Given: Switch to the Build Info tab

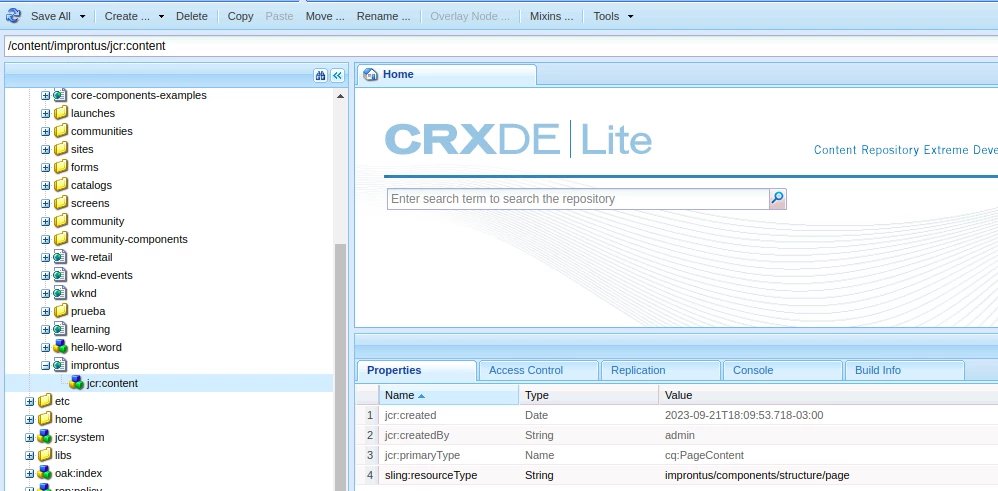Looking at the screenshot, I should (x=904, y=370).
